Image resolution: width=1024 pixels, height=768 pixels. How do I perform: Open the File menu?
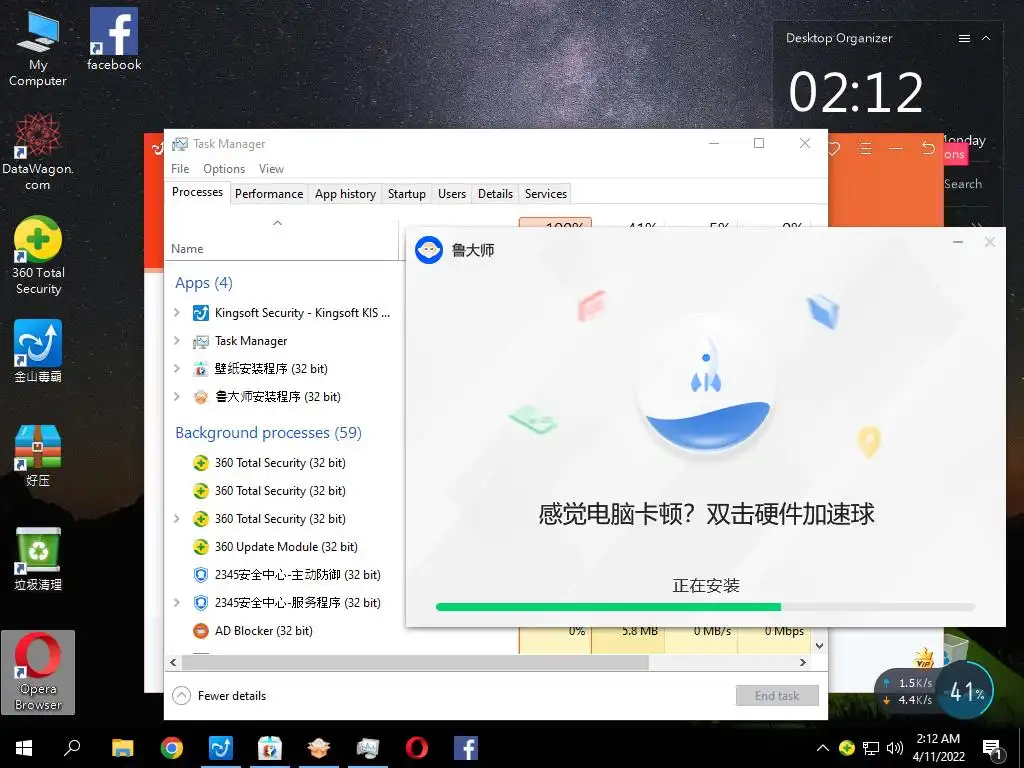click(x=180, y=168)
